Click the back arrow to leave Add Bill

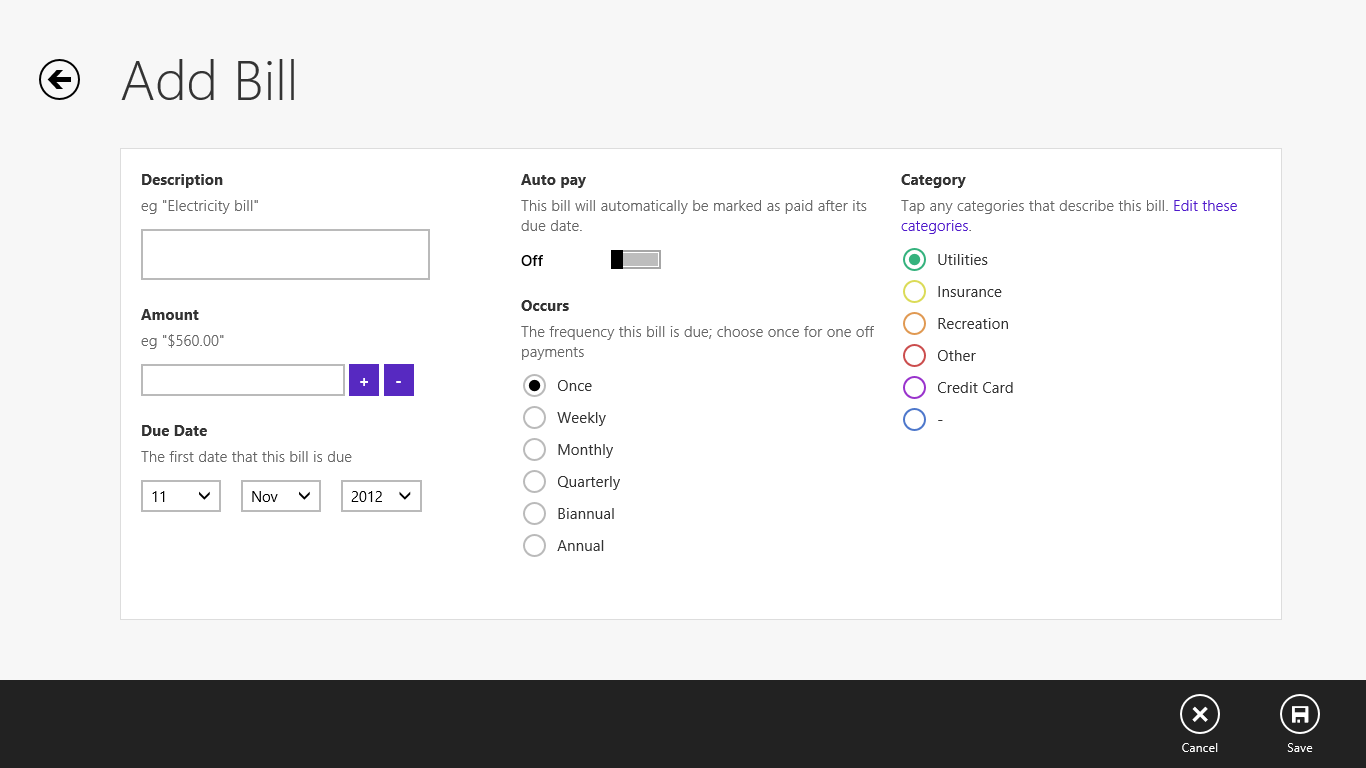[x=58, y=80]
